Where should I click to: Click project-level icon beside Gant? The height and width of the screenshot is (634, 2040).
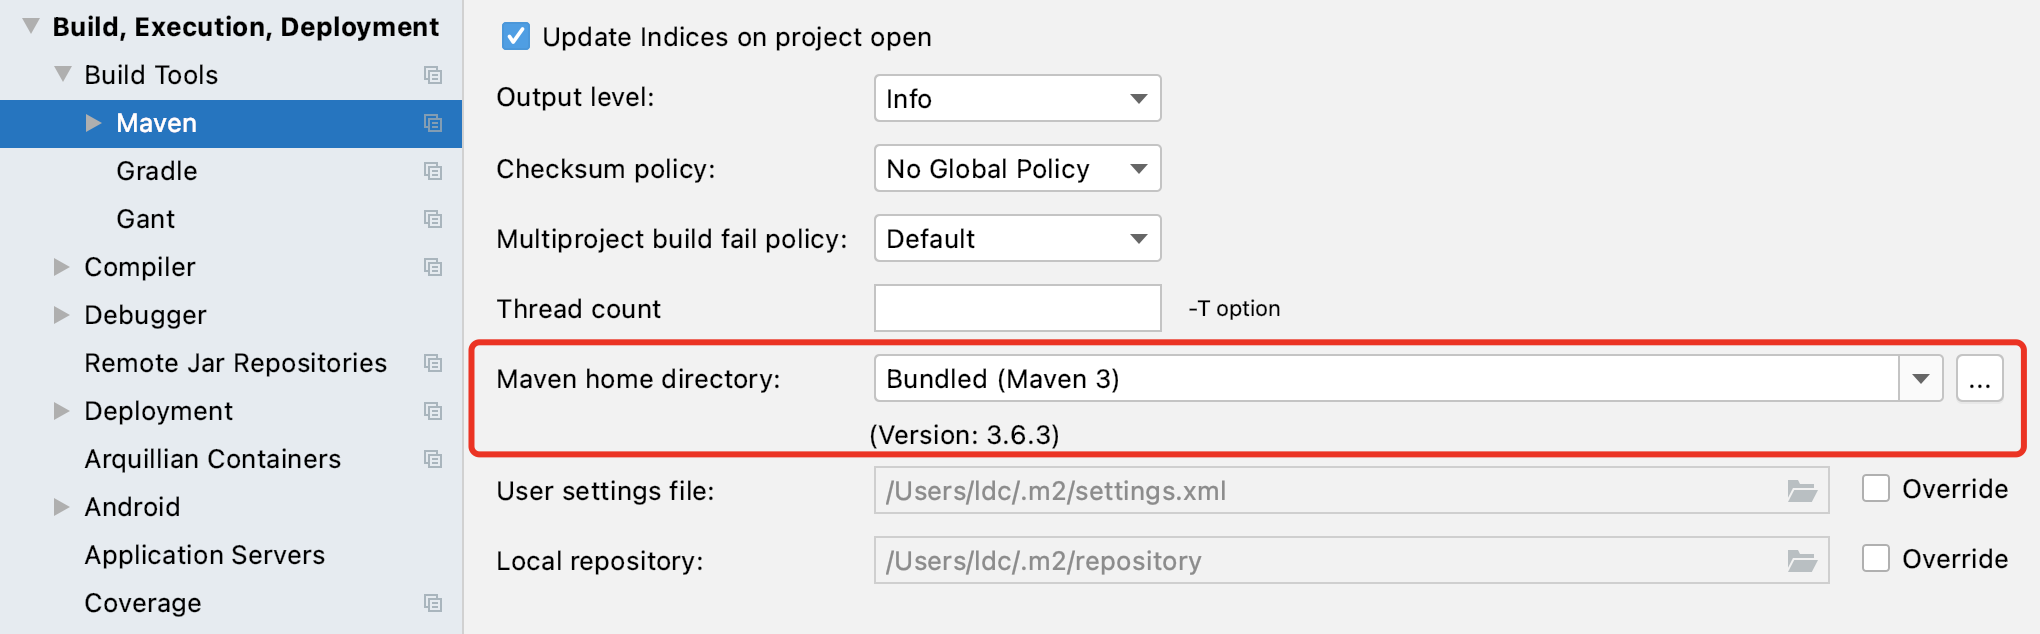(x=433, y=219)
